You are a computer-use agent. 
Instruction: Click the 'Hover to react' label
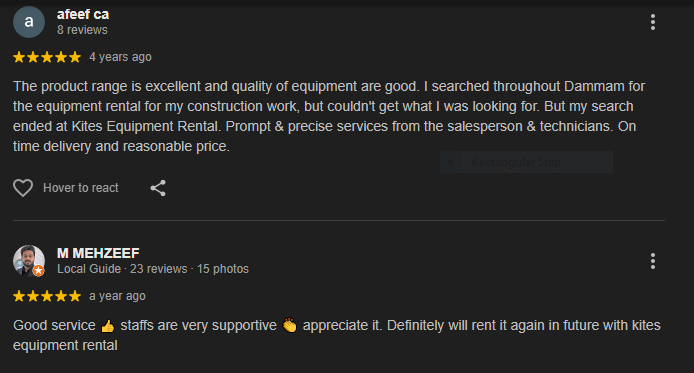(81, 188)
